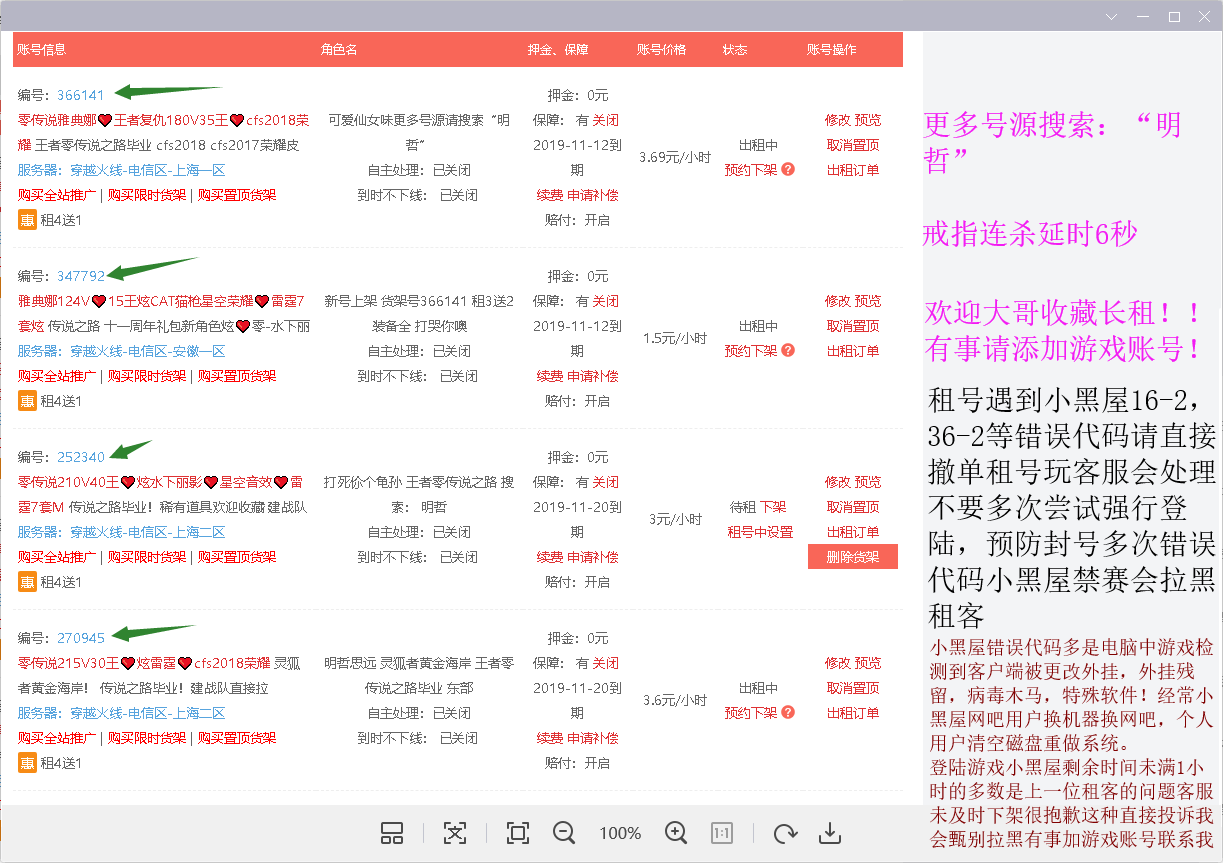Screen dimensions: 1223x863
Task: Select 取消置顶 for account 270945
Action: [853, 688]
